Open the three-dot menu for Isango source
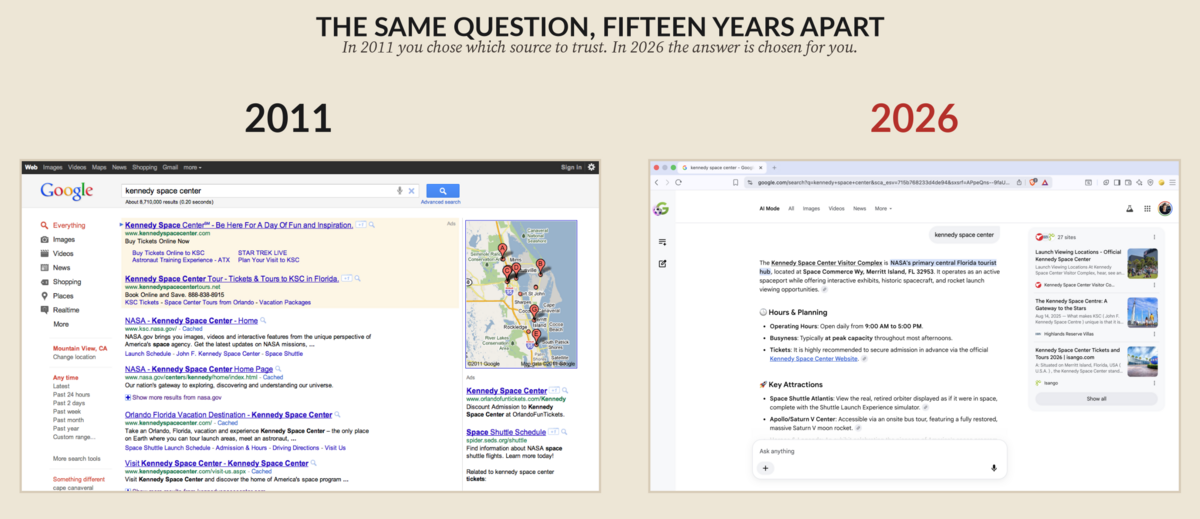The width and height of the screenshot is (1200, 519). pyautogui.click(x=1155, y=382)
